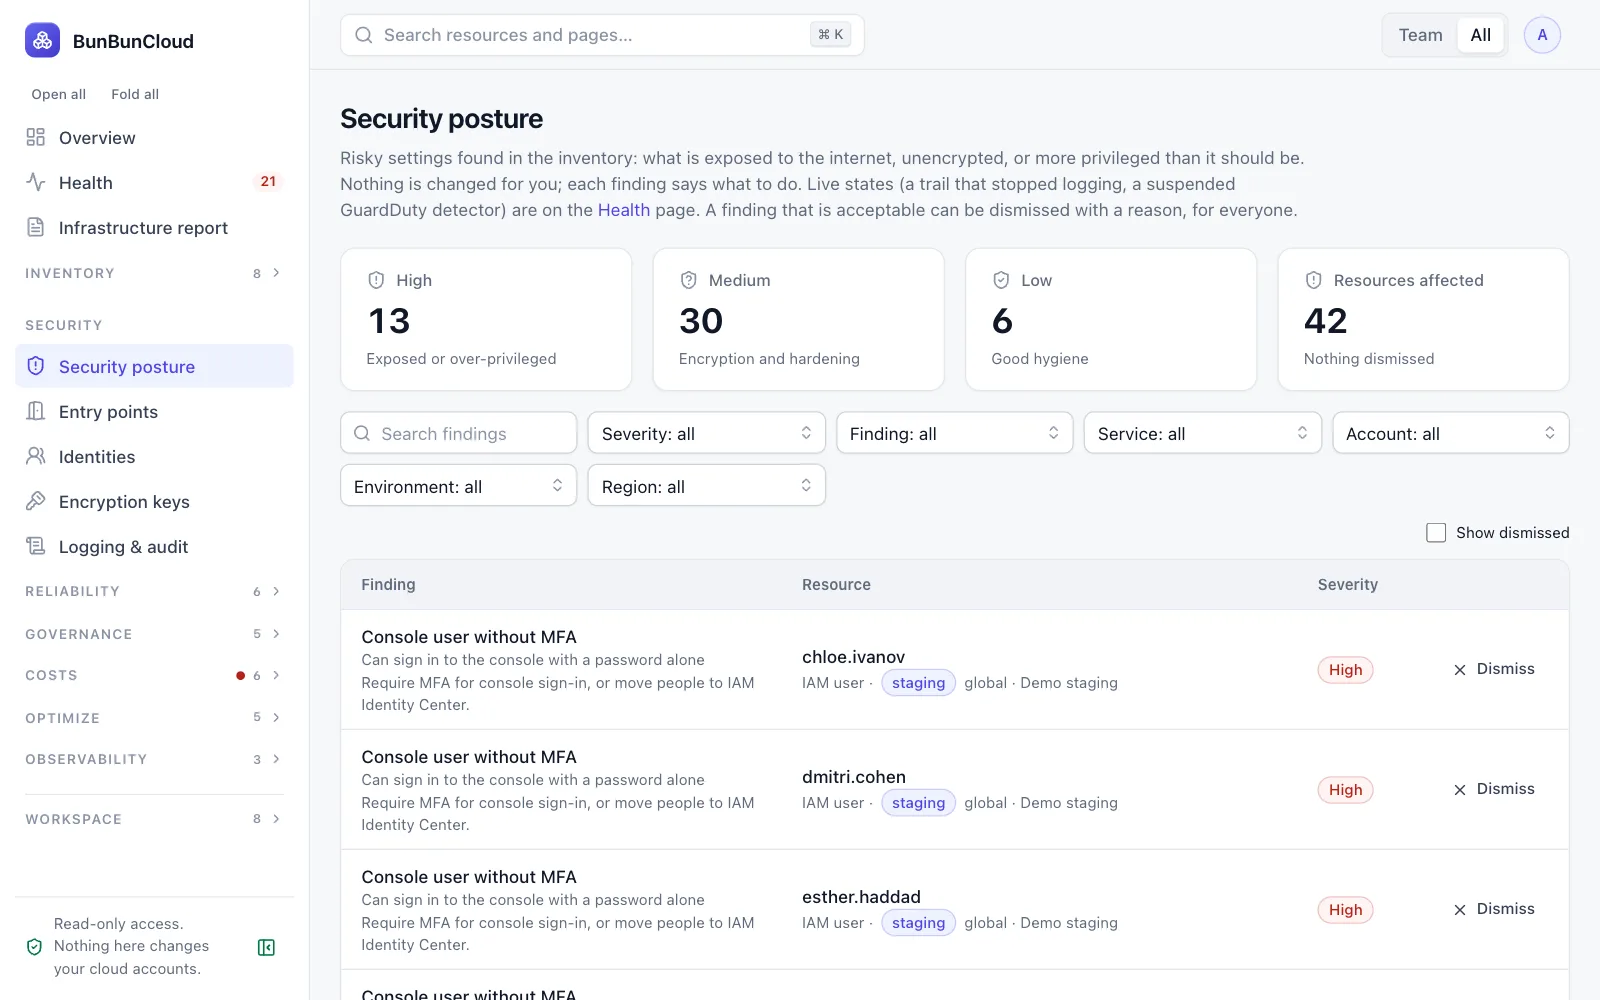The height and width of the screenshot is (1000, 1600).
Task: Open the Severity: all dropdown
Action: (x=706, y=433)
